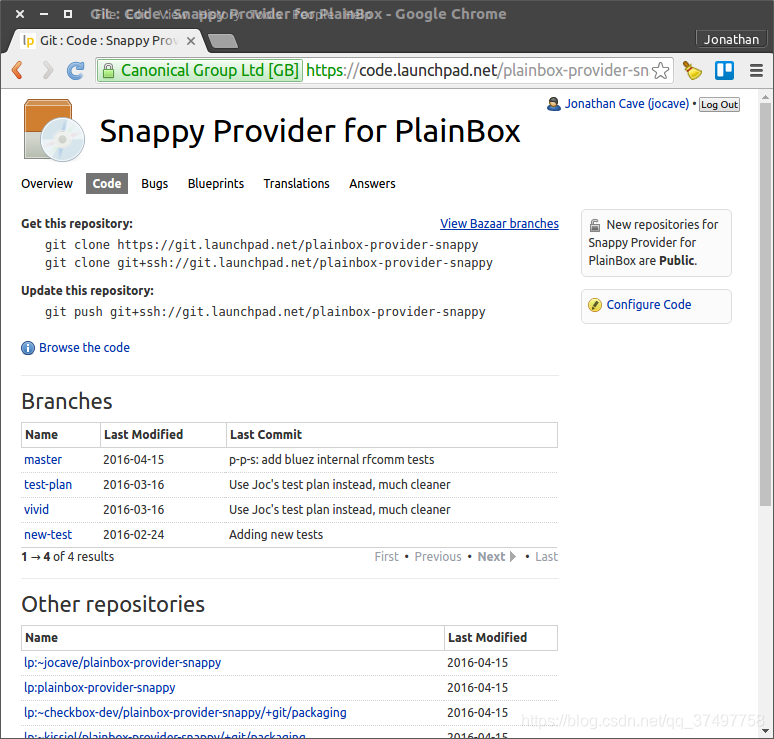
Task: Click the page vertical scrollbar thumb
Action: pyautogui.click(x=765, y=305)
